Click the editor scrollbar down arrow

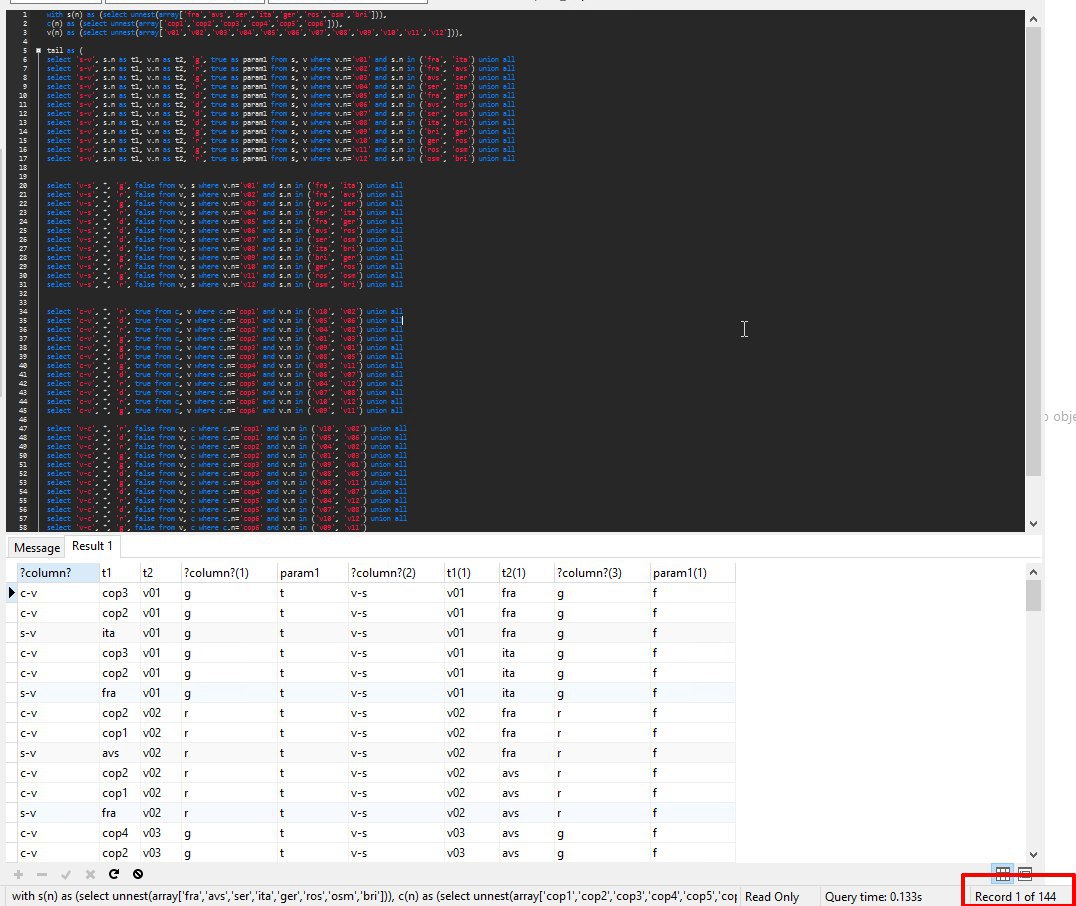point(1033,524)
